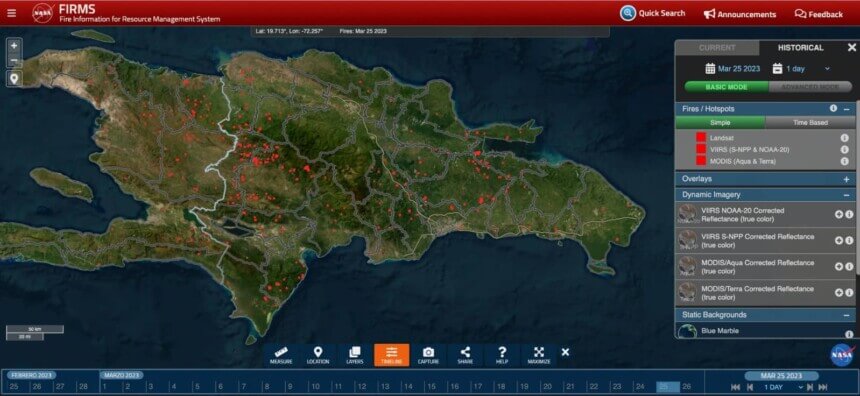Select day 20 on the timeline
The height and width of the screenshot is (396, 860).
coord(547,387)
